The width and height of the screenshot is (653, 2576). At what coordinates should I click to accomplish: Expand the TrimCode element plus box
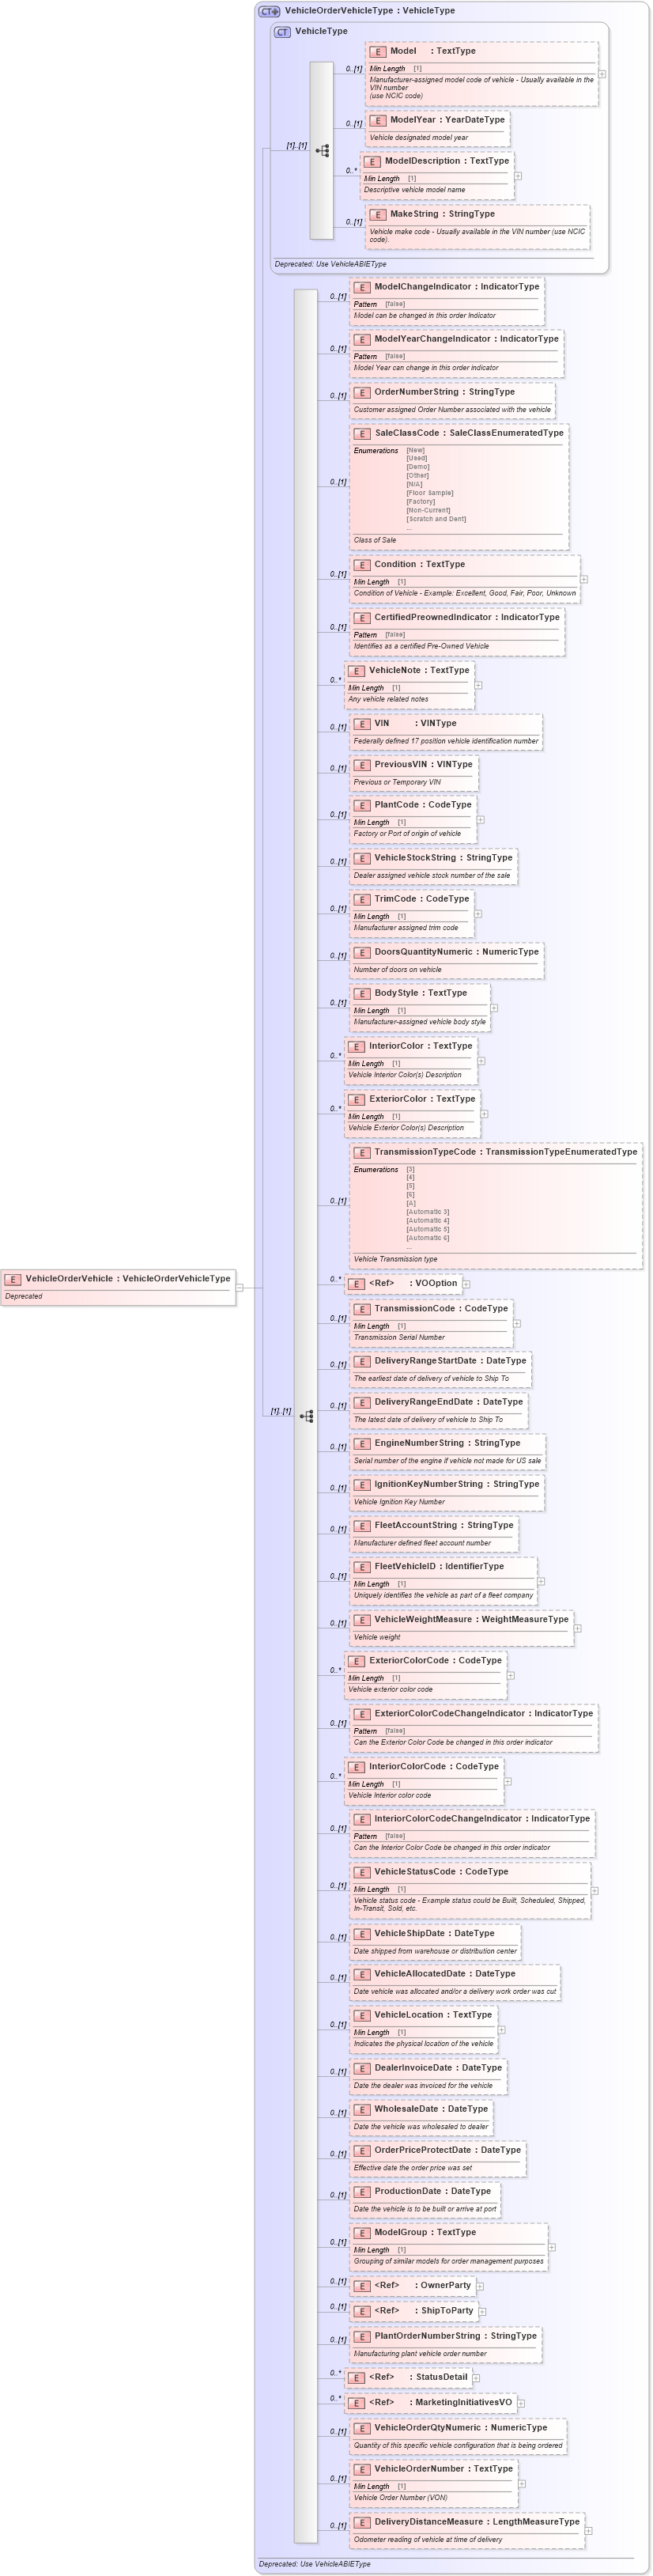pos(478,914)
